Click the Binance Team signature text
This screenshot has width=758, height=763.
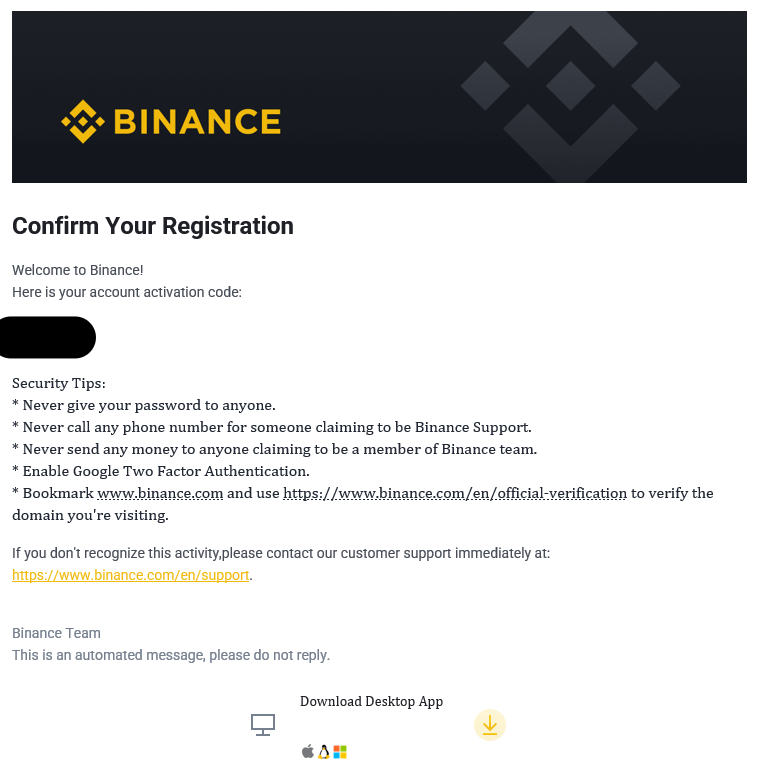pos(56,633)
